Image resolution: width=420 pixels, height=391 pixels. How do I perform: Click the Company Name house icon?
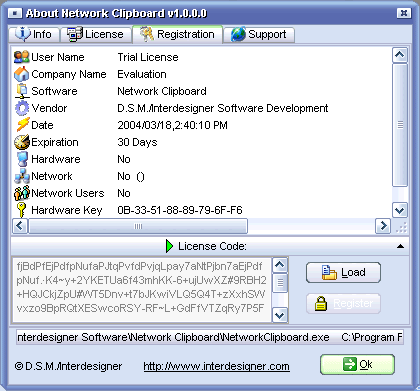click(22, 74)
